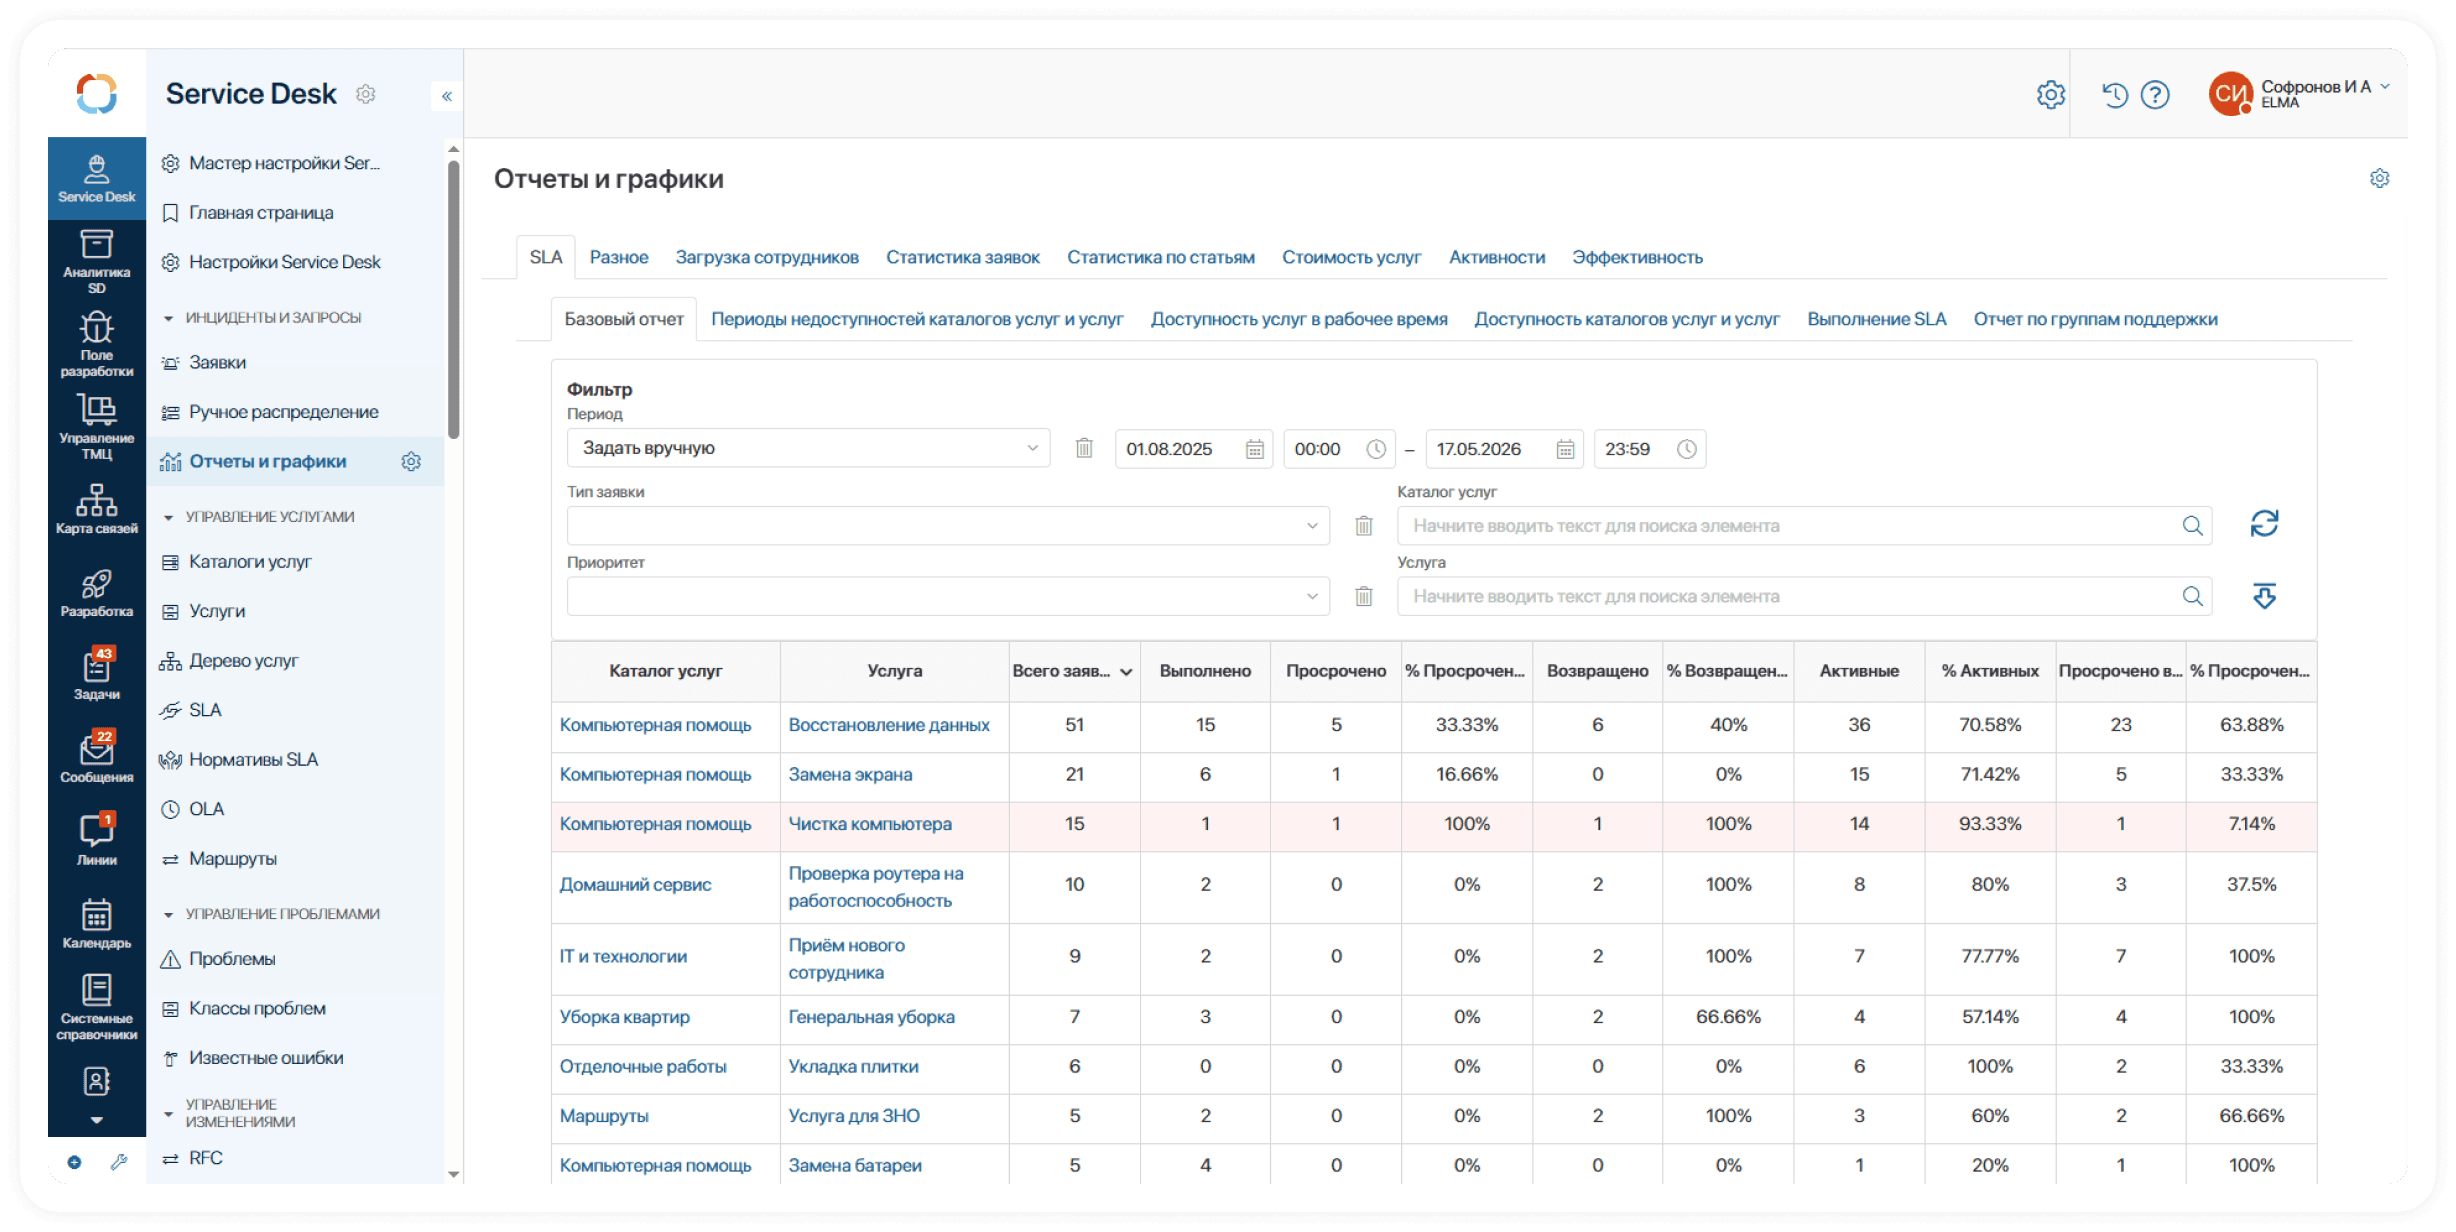
Task: Click the help question mark icon
Action: tap(2155, 95)
